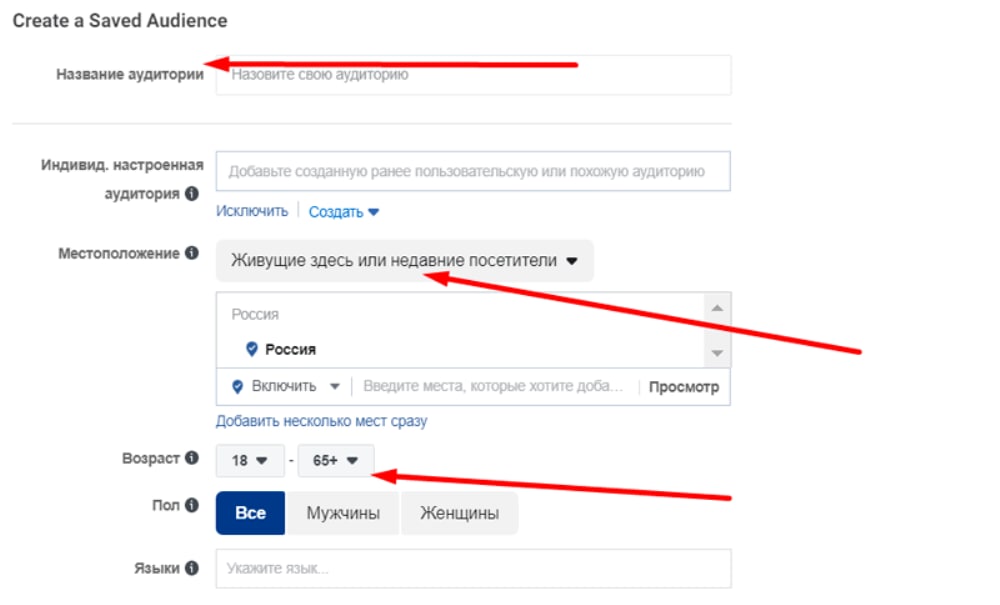Viewport: 1000px width, 605px height.
Task: Click location pin icon beside bold Россия
Action: tap(252, 349)
